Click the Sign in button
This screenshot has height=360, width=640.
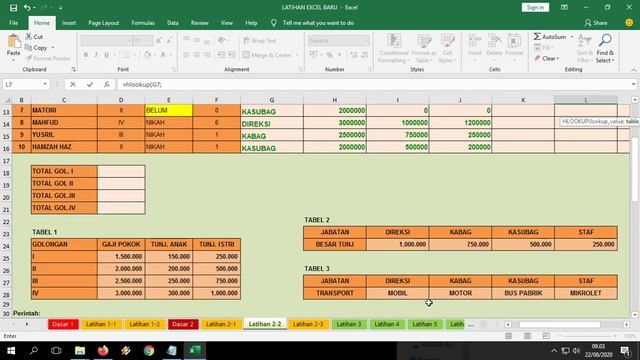coord(535,7)
